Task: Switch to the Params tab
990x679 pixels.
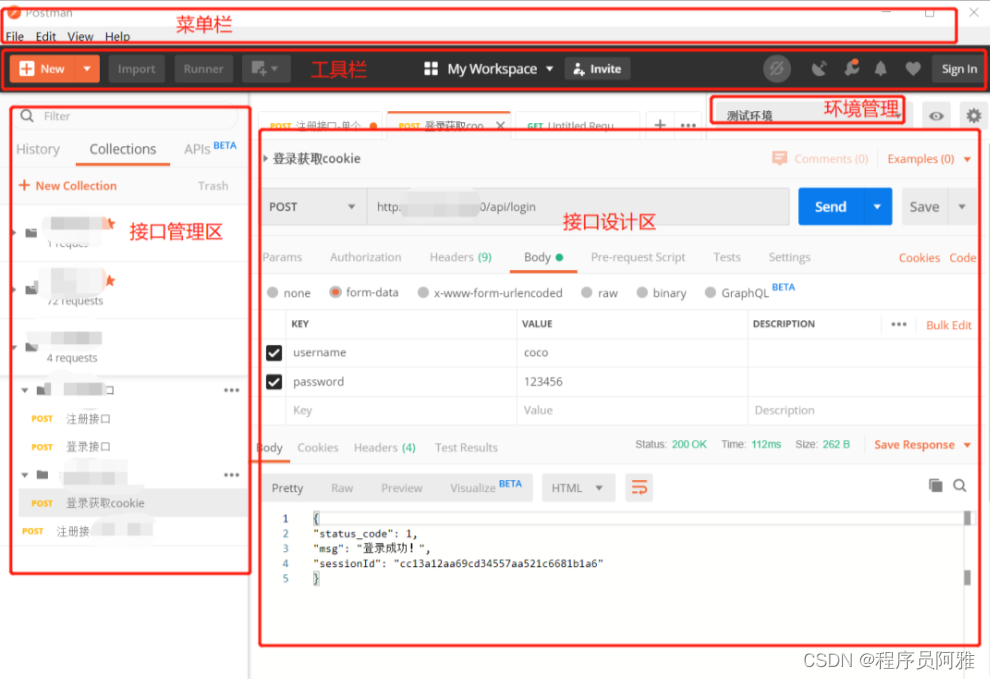Action: 282,257
